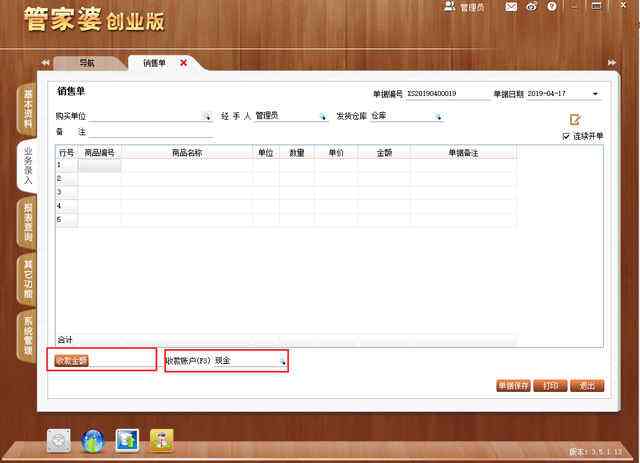Open the Weibo icon in title bar
This screenshot has height=463, width=640.
531,7
